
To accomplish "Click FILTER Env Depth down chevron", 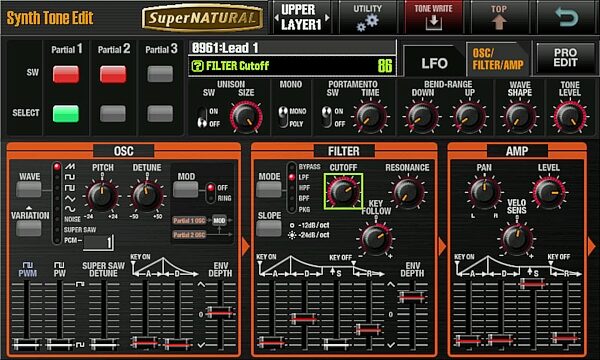I will pyautogui.click(x=390, y=345).
